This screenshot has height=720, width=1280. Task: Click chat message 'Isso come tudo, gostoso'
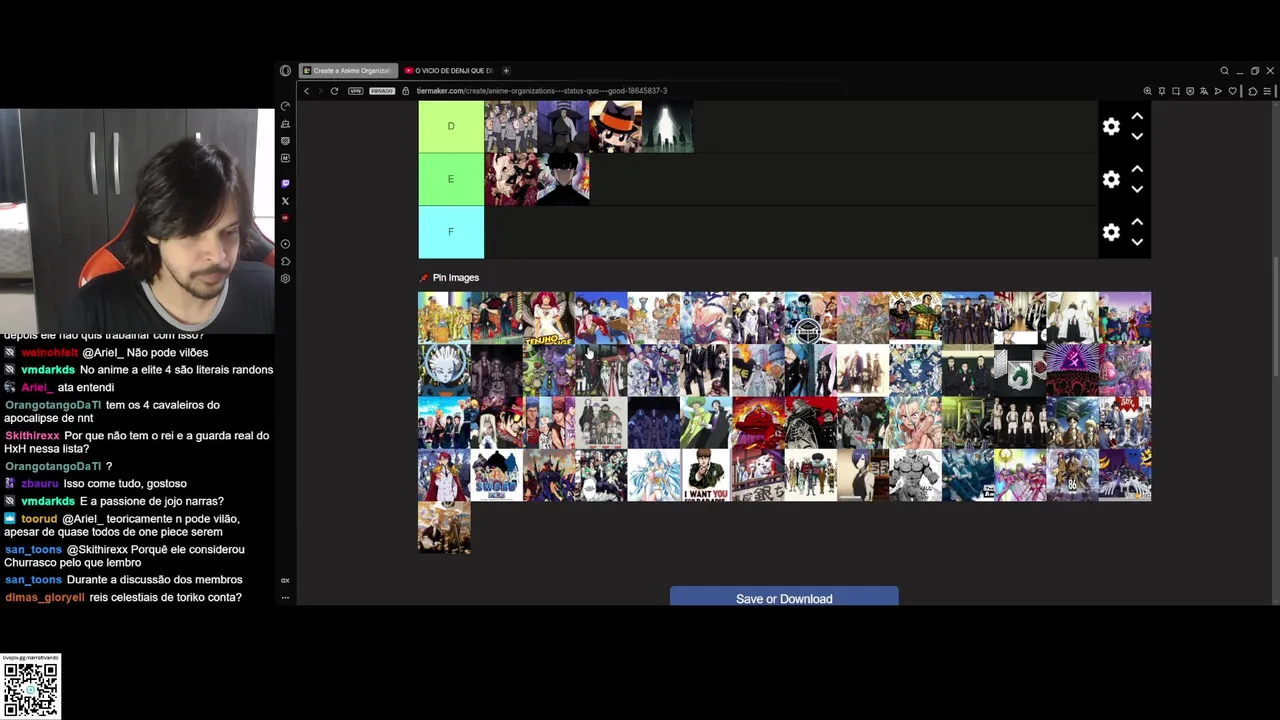point(126,484)
